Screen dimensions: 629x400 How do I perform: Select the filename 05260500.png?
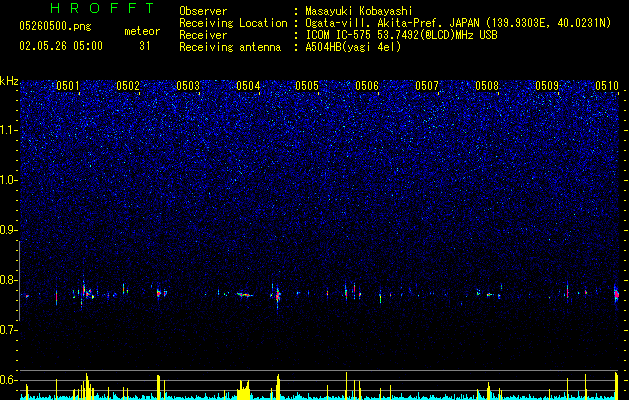click(x=55, y=26)
